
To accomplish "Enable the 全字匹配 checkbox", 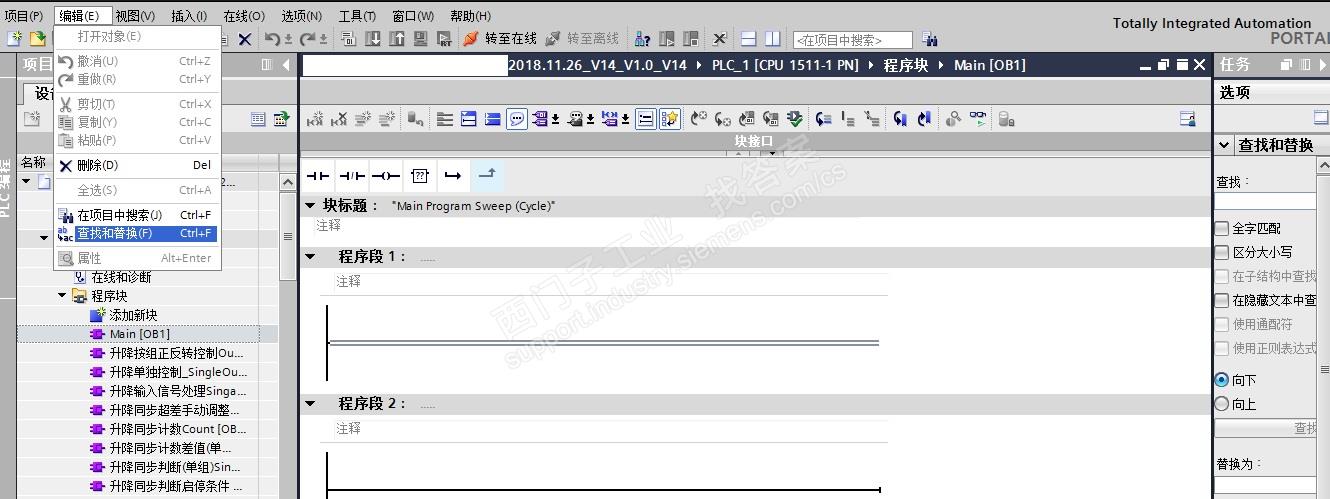I will [x=1222, y=229].
